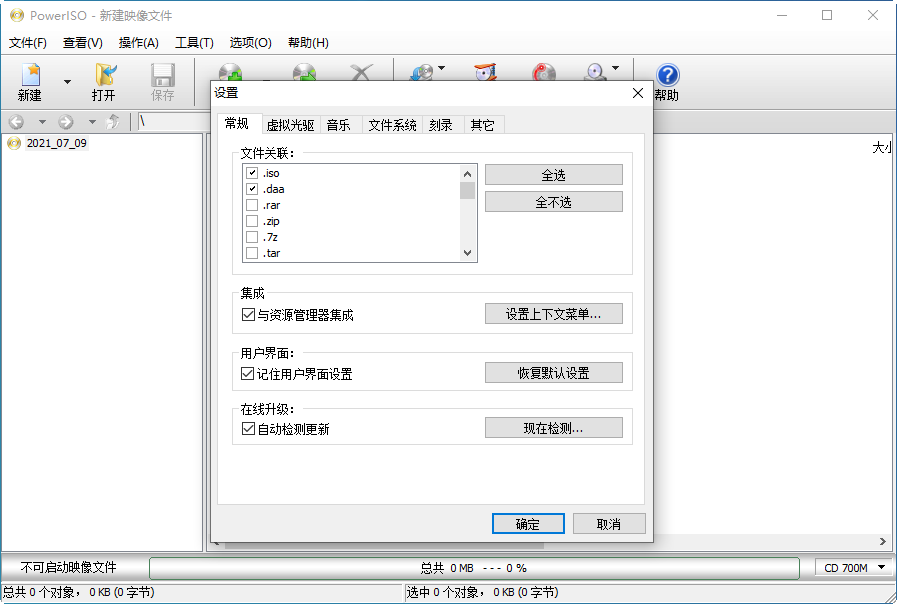
Task: Click the go-up-one-level folder icon
Action: pyautogui.click(x=113, y=122)
